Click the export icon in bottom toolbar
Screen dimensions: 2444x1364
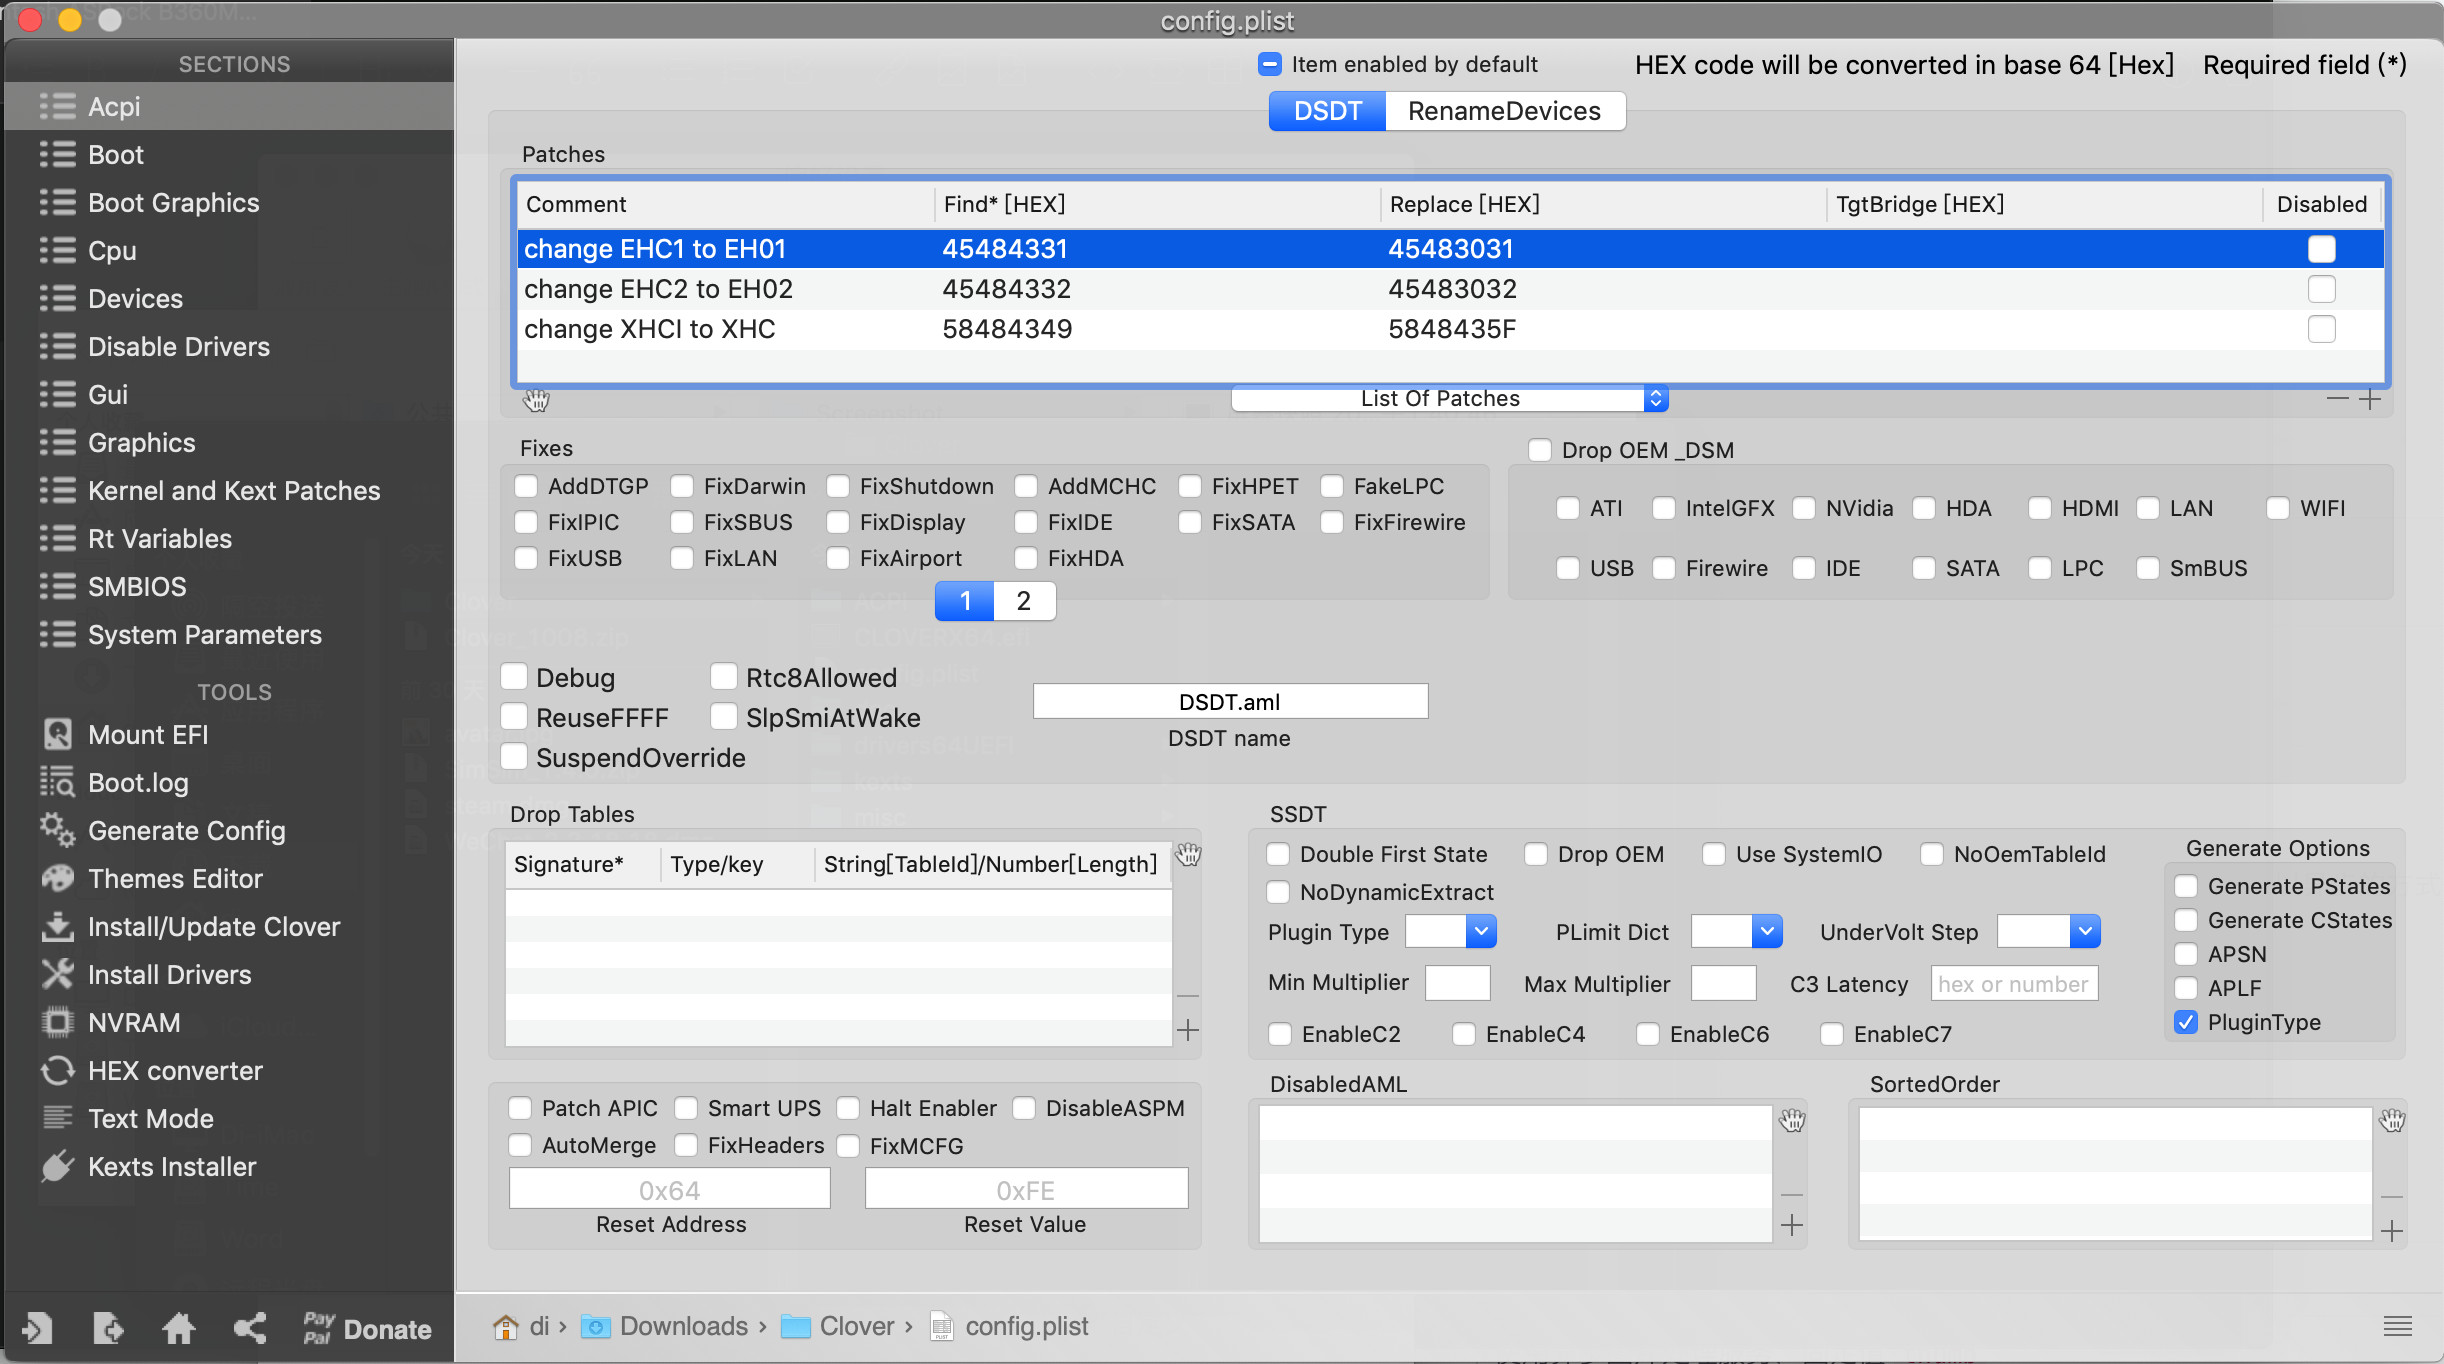108,1328
